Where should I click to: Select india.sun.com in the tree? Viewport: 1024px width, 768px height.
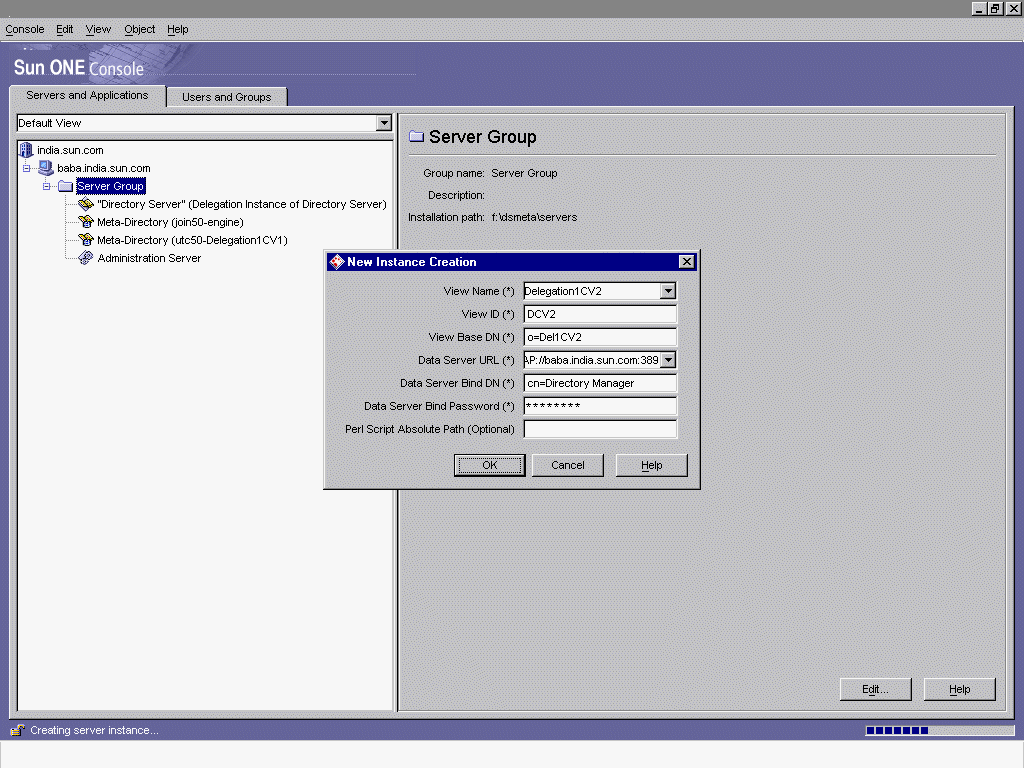(70, 150)
